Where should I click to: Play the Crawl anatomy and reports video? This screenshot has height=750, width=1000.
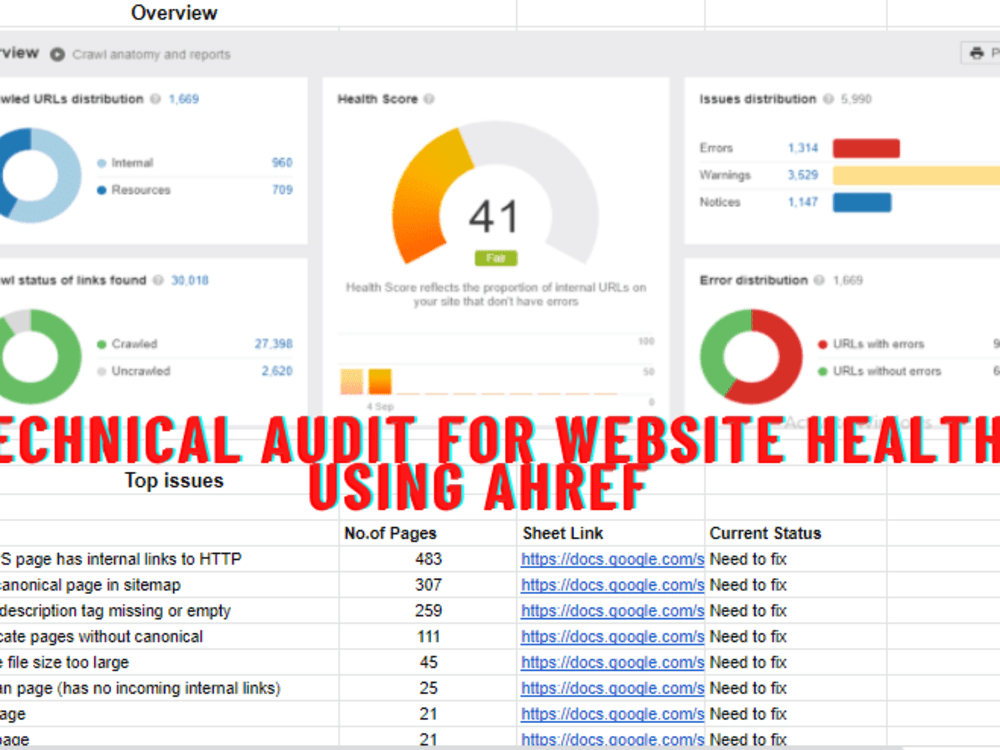[57, 54]
